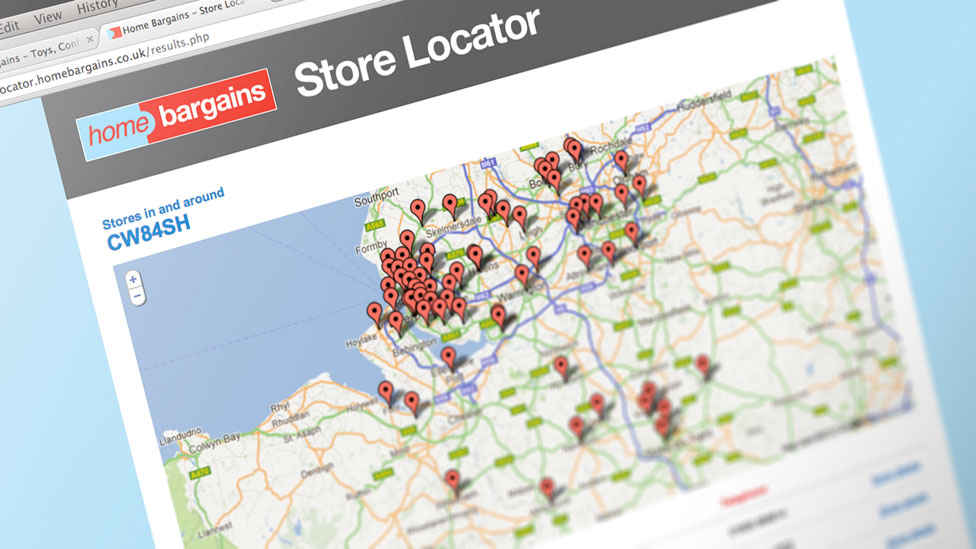976x549 pixels.
Task: Click the 'Store Locator' page heading
Action: pyautogui.click(x=417, y=53)
